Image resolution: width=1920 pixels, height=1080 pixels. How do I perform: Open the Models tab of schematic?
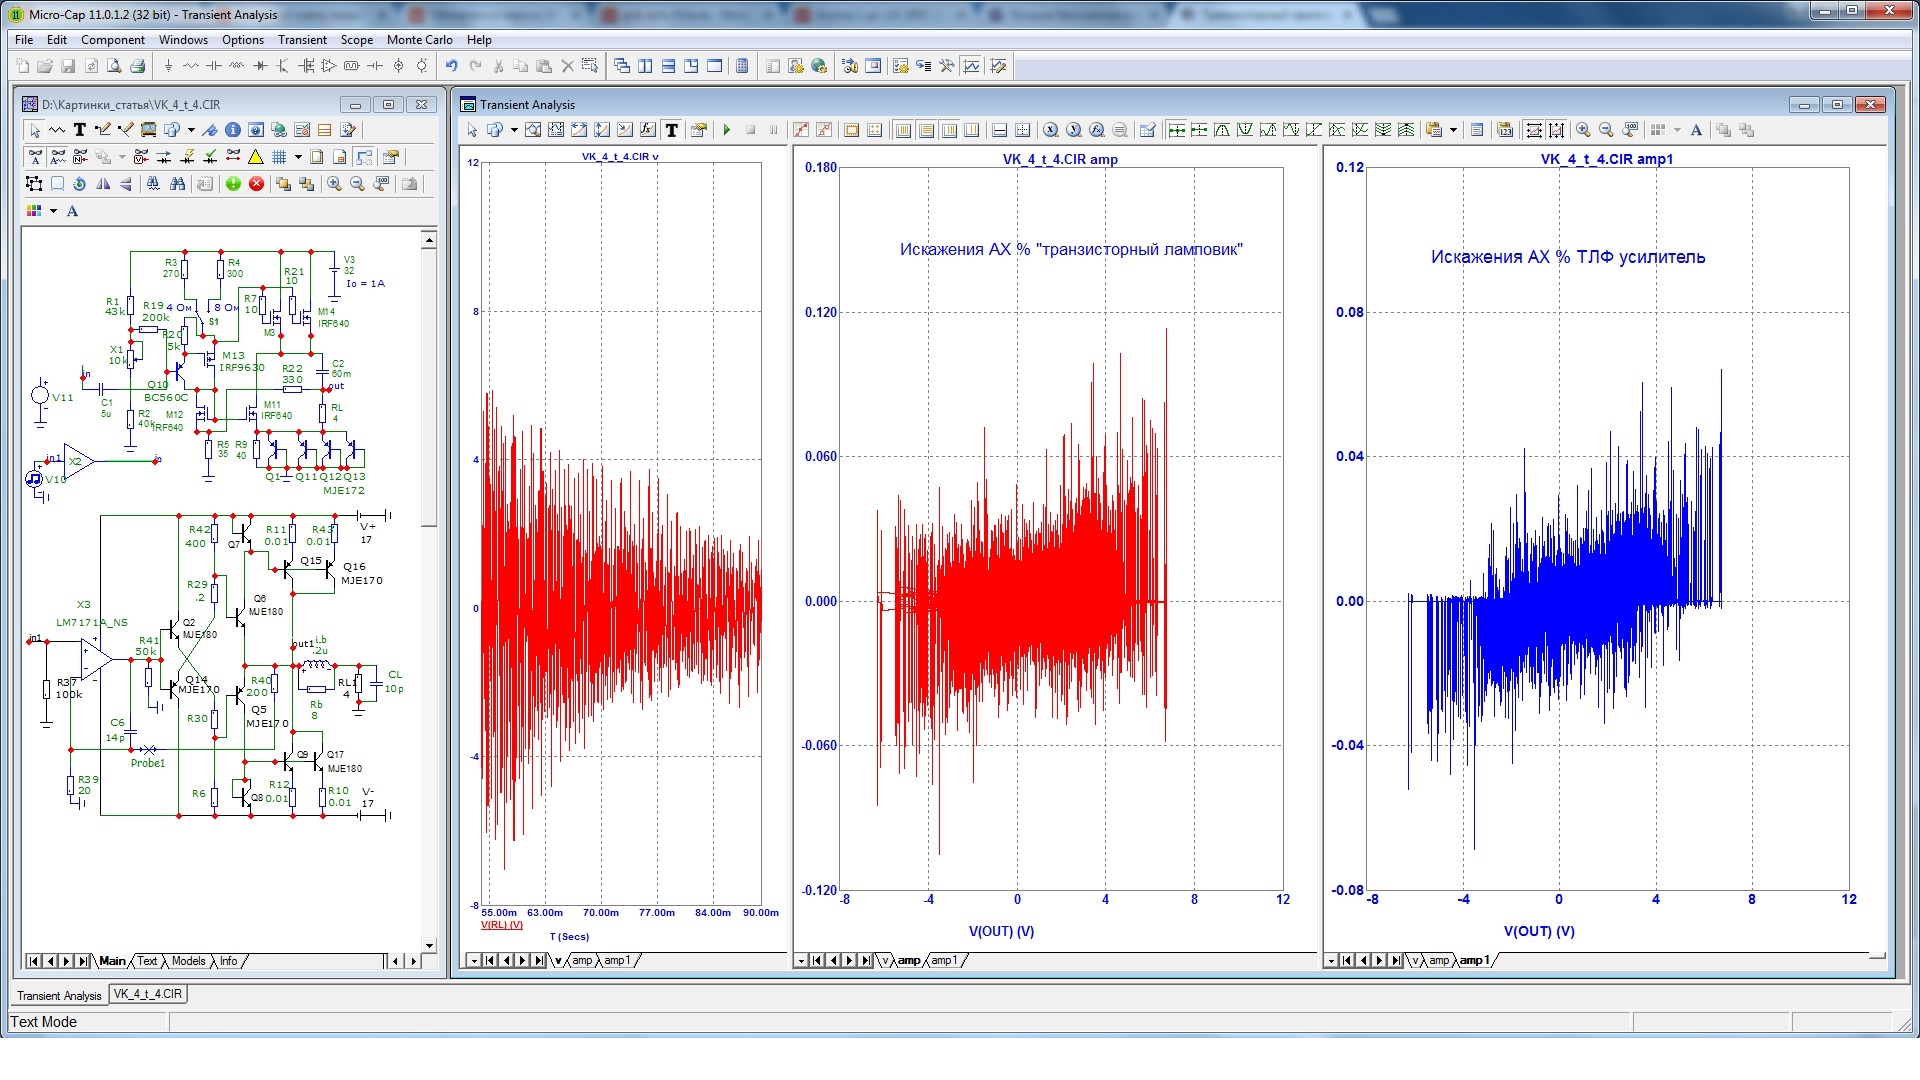188,961
